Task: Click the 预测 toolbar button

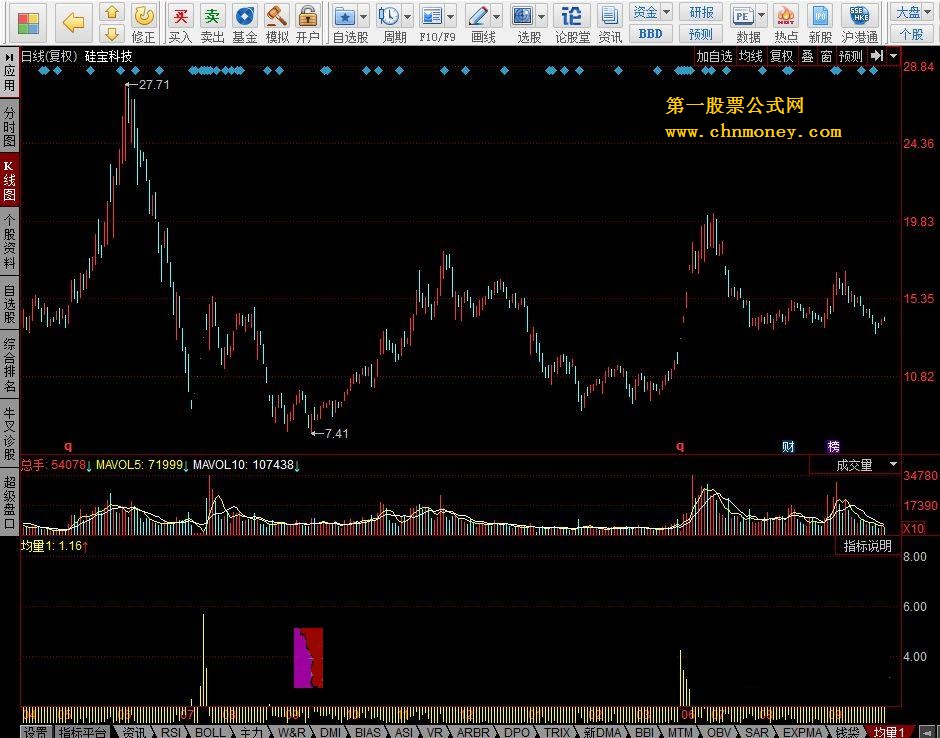Action: [x=701, y=34]
